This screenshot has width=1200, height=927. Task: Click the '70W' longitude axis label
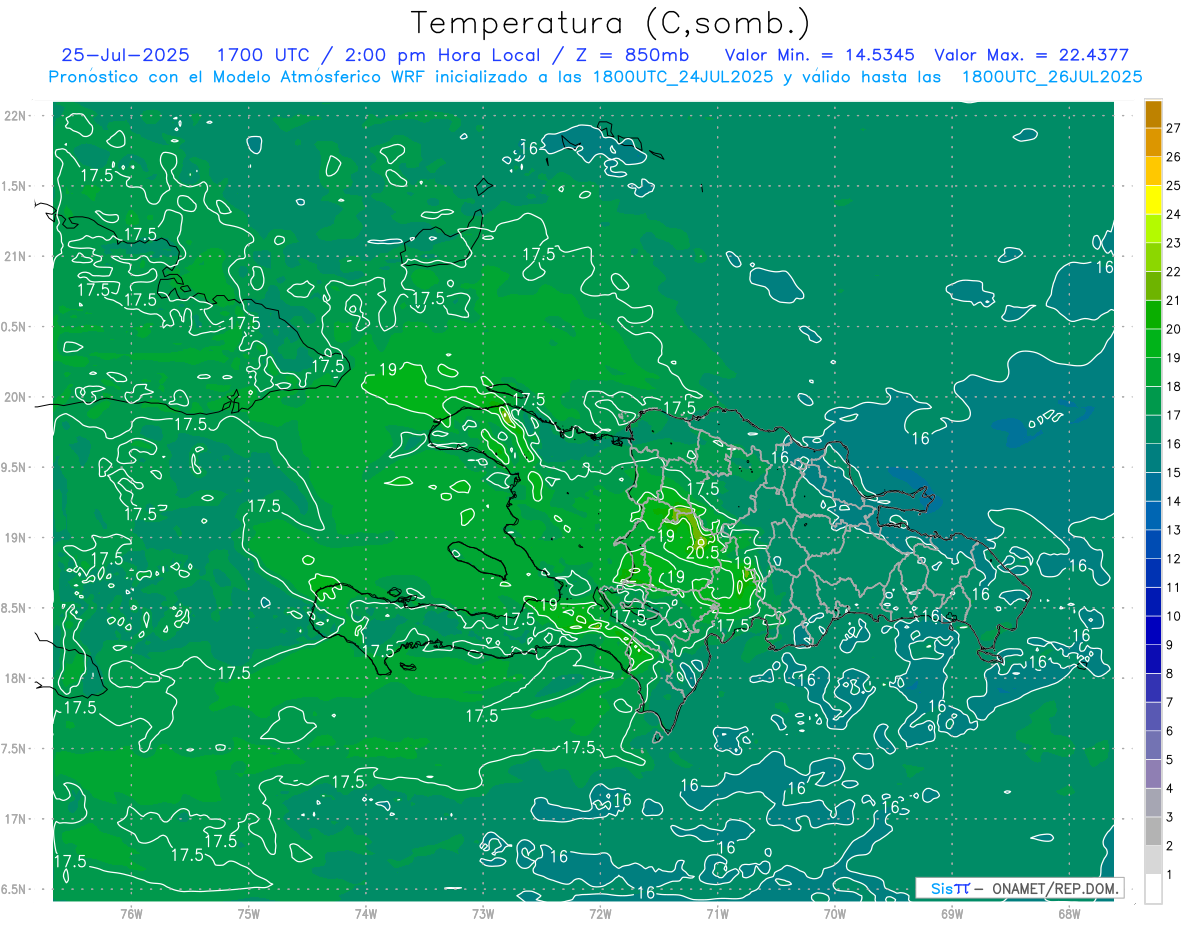[x=835, y=913]
